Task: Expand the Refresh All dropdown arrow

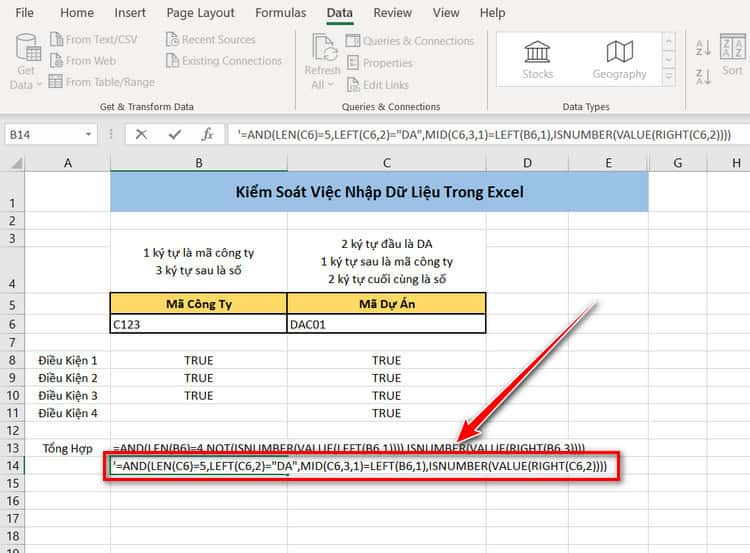Action: 330,85
